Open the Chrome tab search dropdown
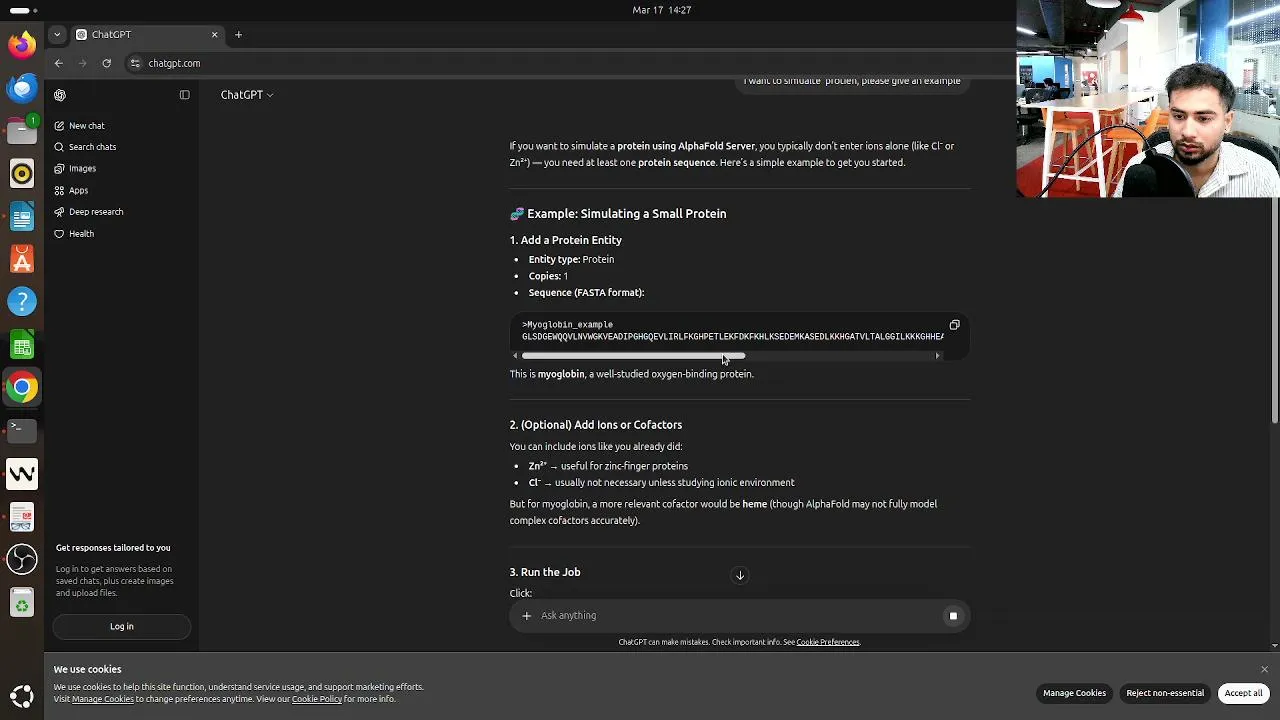1280x720 pixels. coord(57,35)
